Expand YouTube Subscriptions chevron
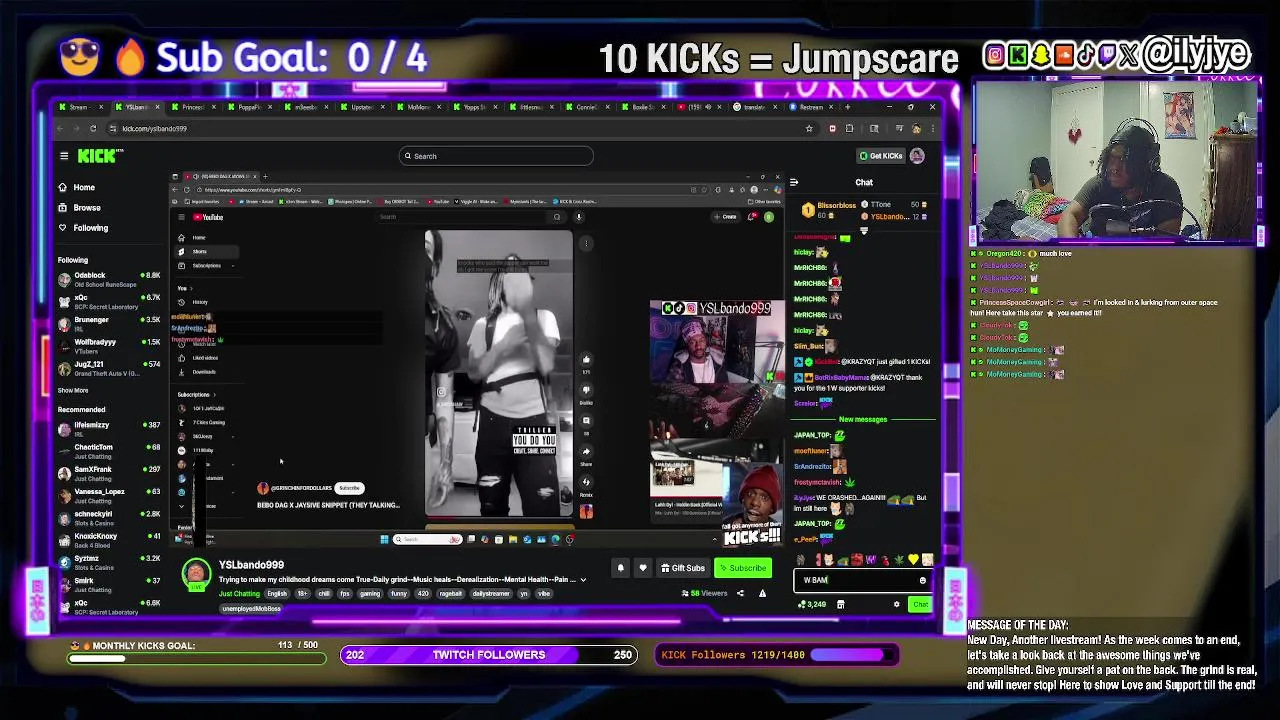Screen dimensions: 1280x720 (x=233, y=266)
